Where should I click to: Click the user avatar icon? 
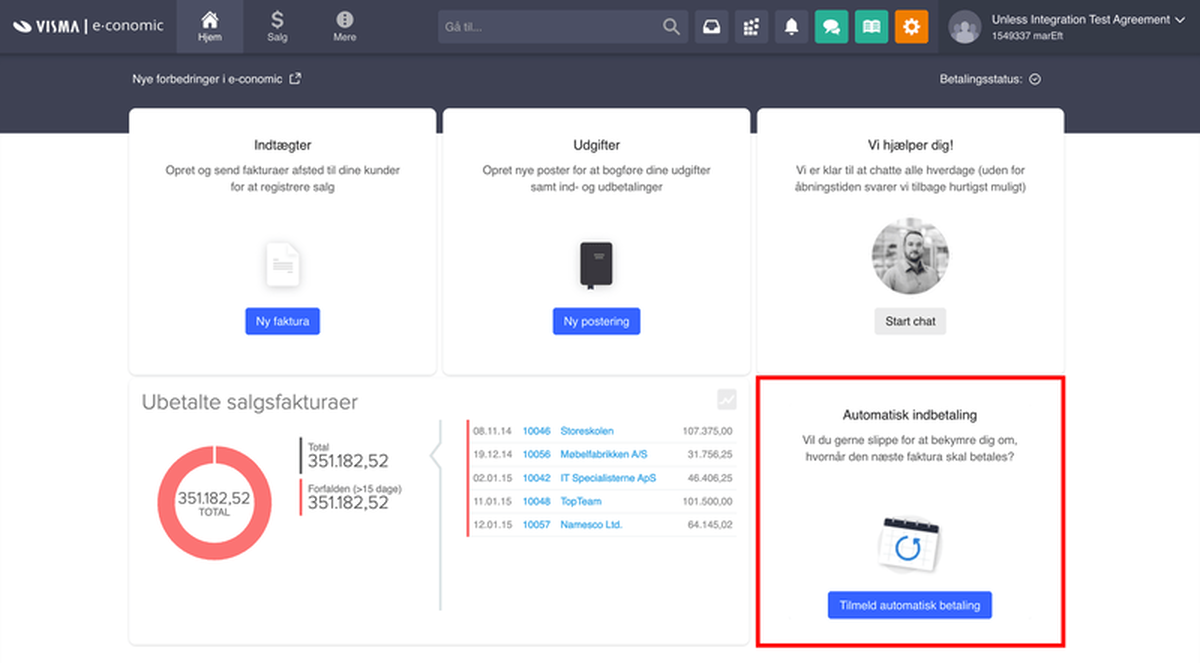point(965,27)
